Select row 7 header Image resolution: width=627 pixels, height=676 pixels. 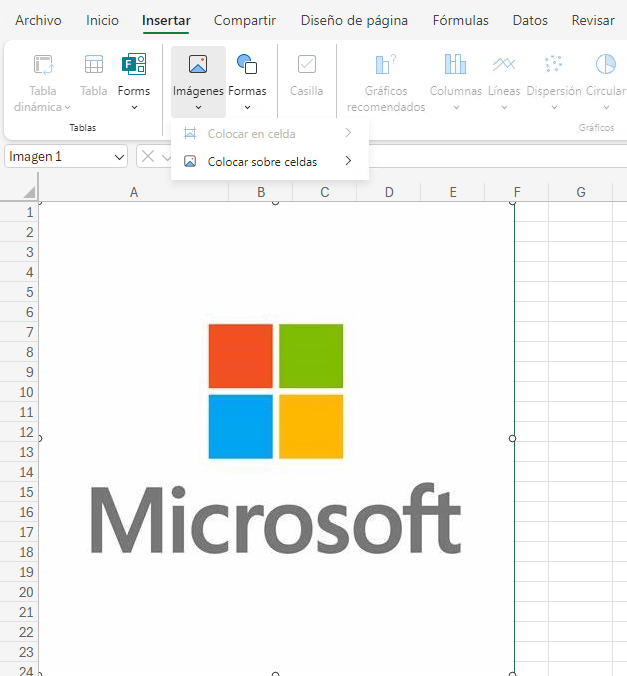(x=19, y=332)
